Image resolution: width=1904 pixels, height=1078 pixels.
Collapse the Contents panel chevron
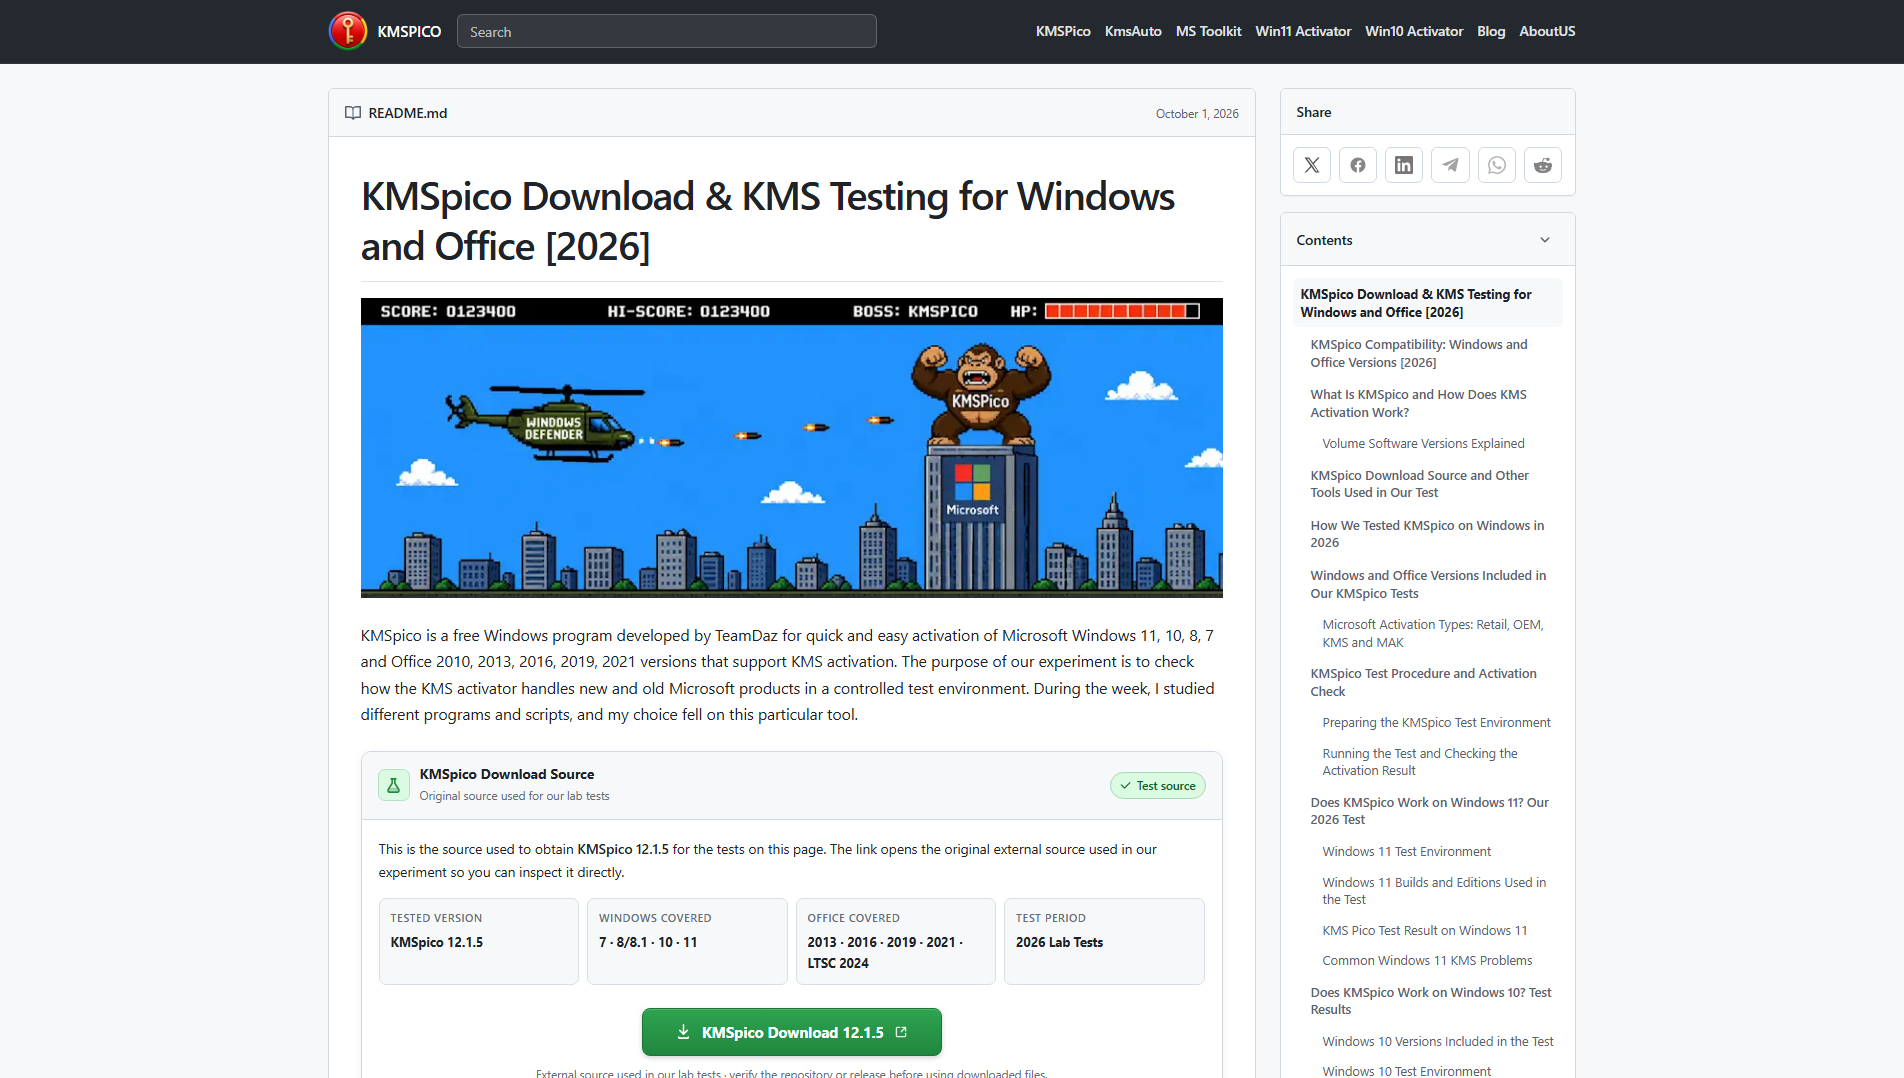click(x=1545, y=240)
